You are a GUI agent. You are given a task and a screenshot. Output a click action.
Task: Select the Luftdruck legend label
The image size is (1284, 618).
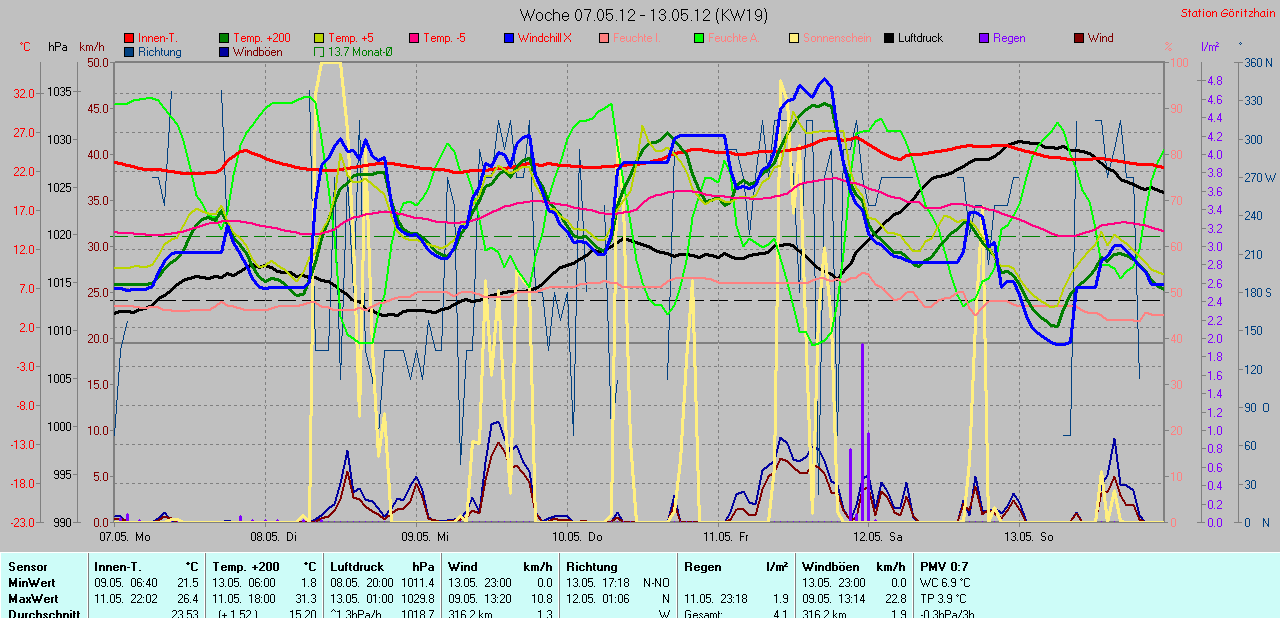(920, 38)
